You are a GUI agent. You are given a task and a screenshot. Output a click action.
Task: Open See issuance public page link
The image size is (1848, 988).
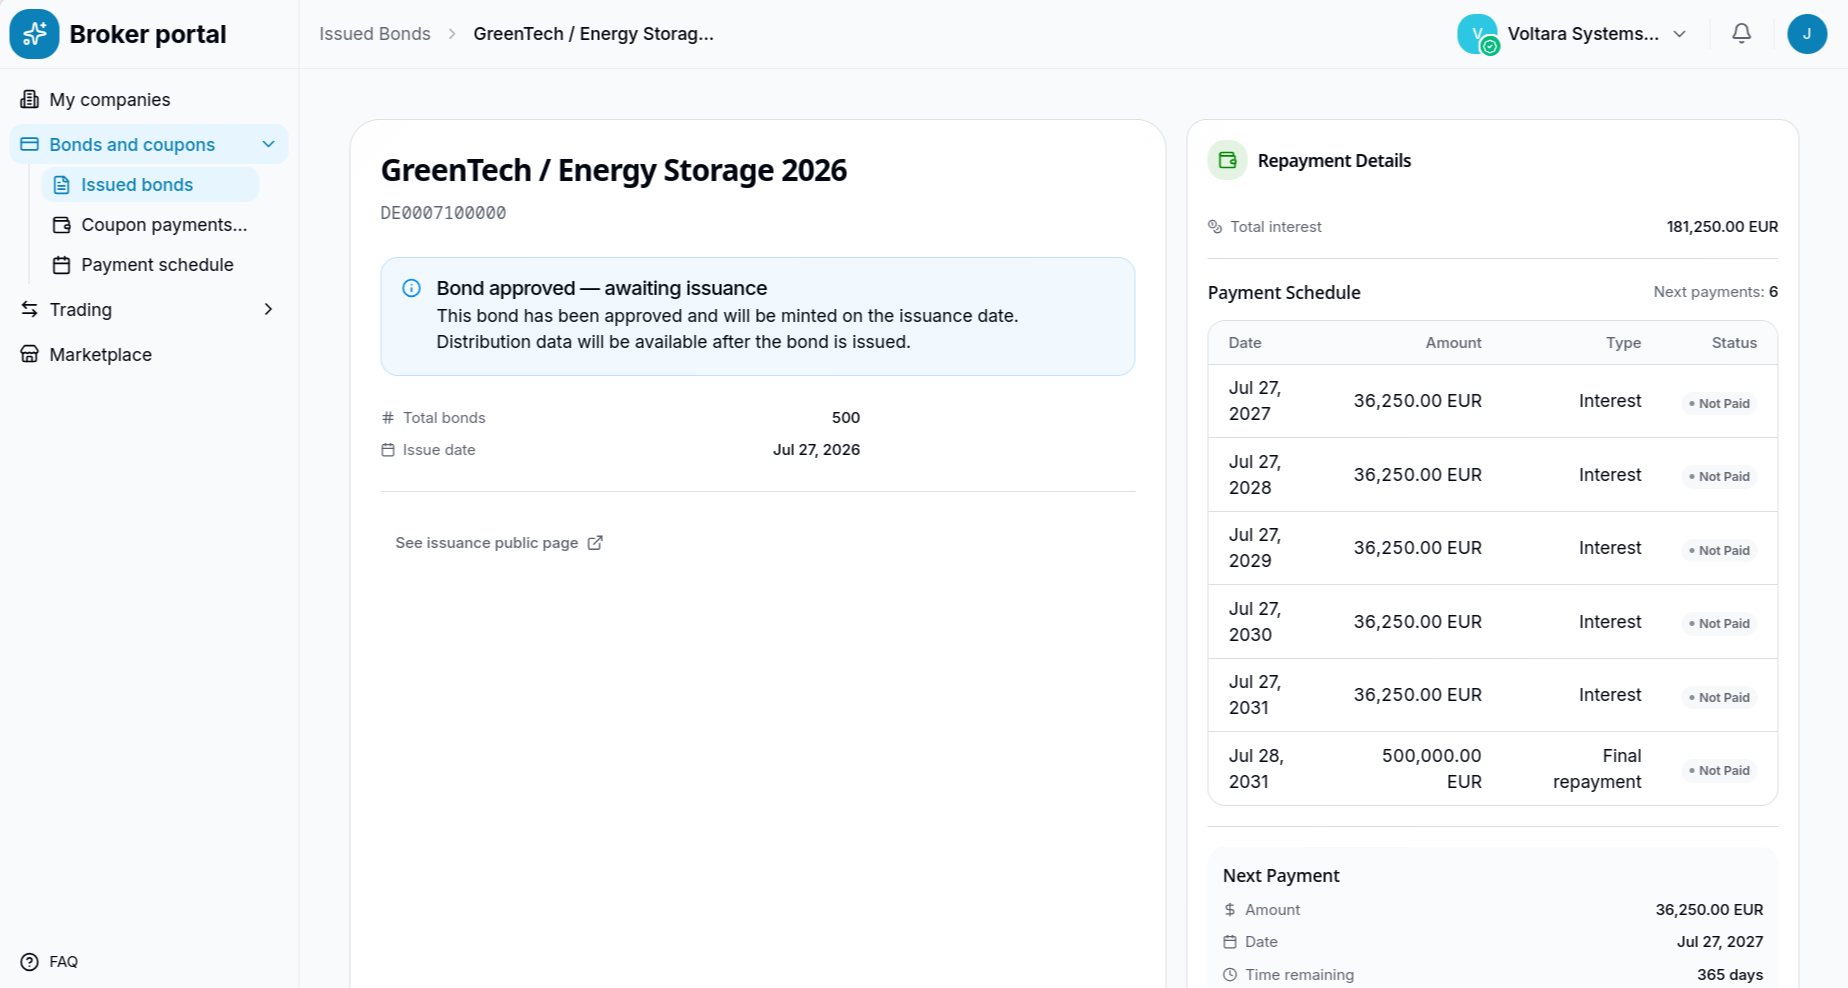coord(499,543)
